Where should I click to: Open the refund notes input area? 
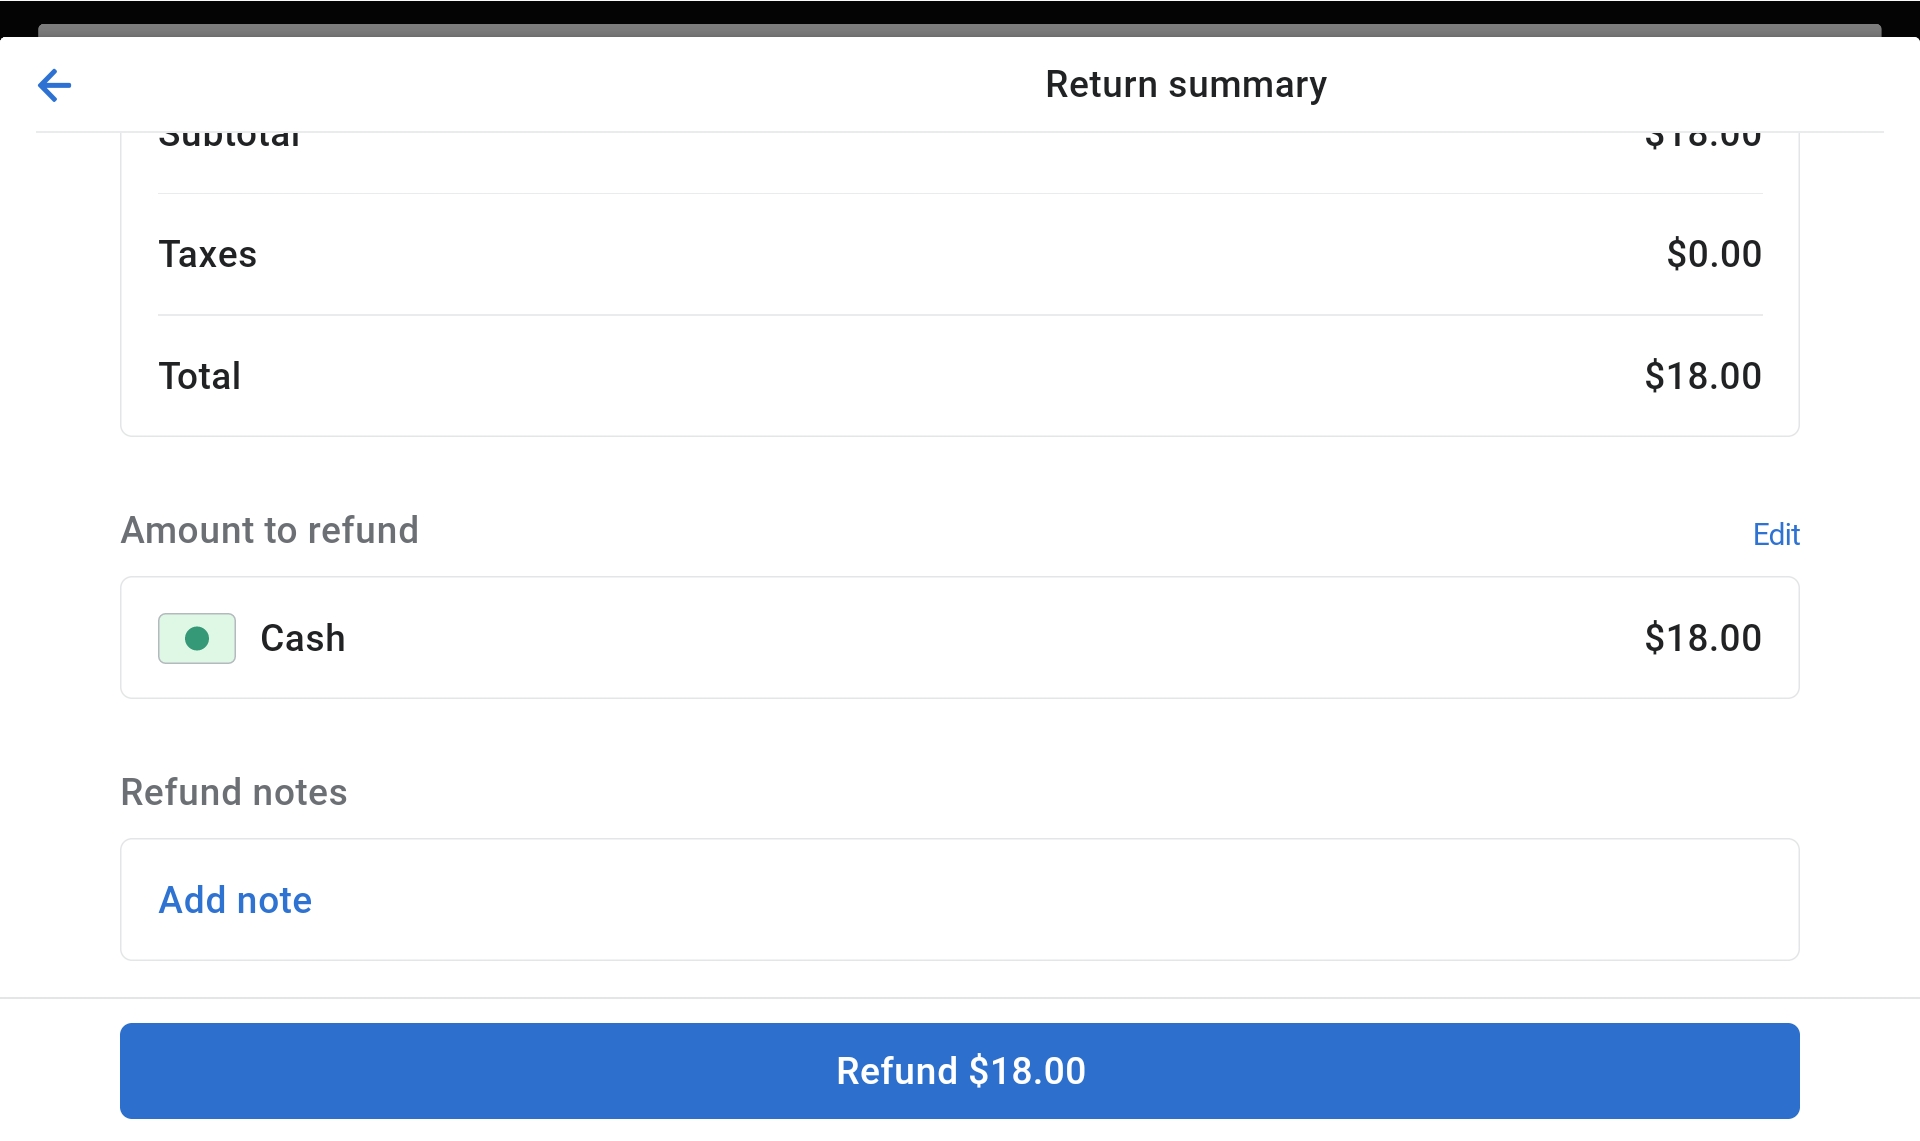(x=958, y=899)
